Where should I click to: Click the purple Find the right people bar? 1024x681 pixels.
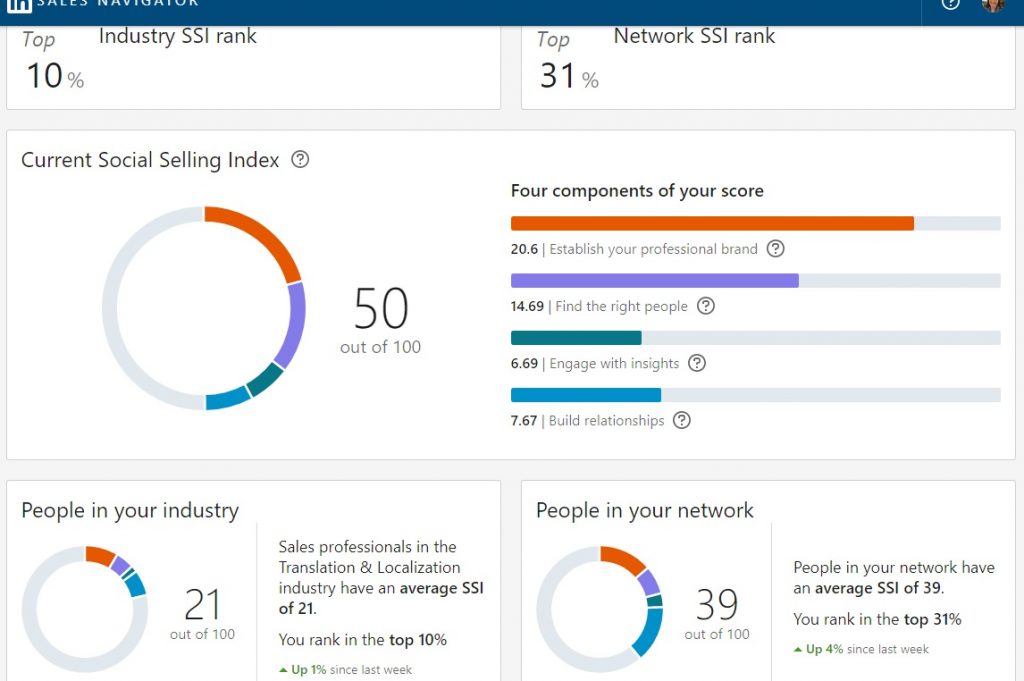[x=654, y=281]
